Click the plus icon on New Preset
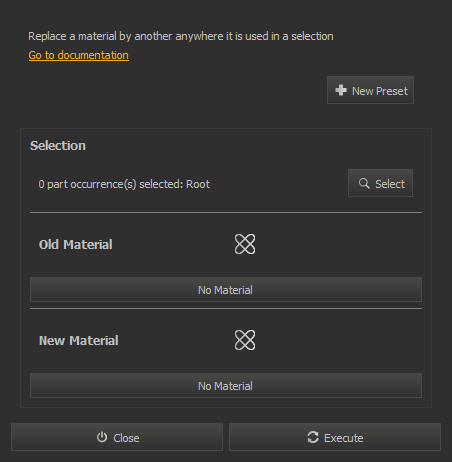Image resolution: width=452 pixels, height=462 pixels. coord(341,90)
